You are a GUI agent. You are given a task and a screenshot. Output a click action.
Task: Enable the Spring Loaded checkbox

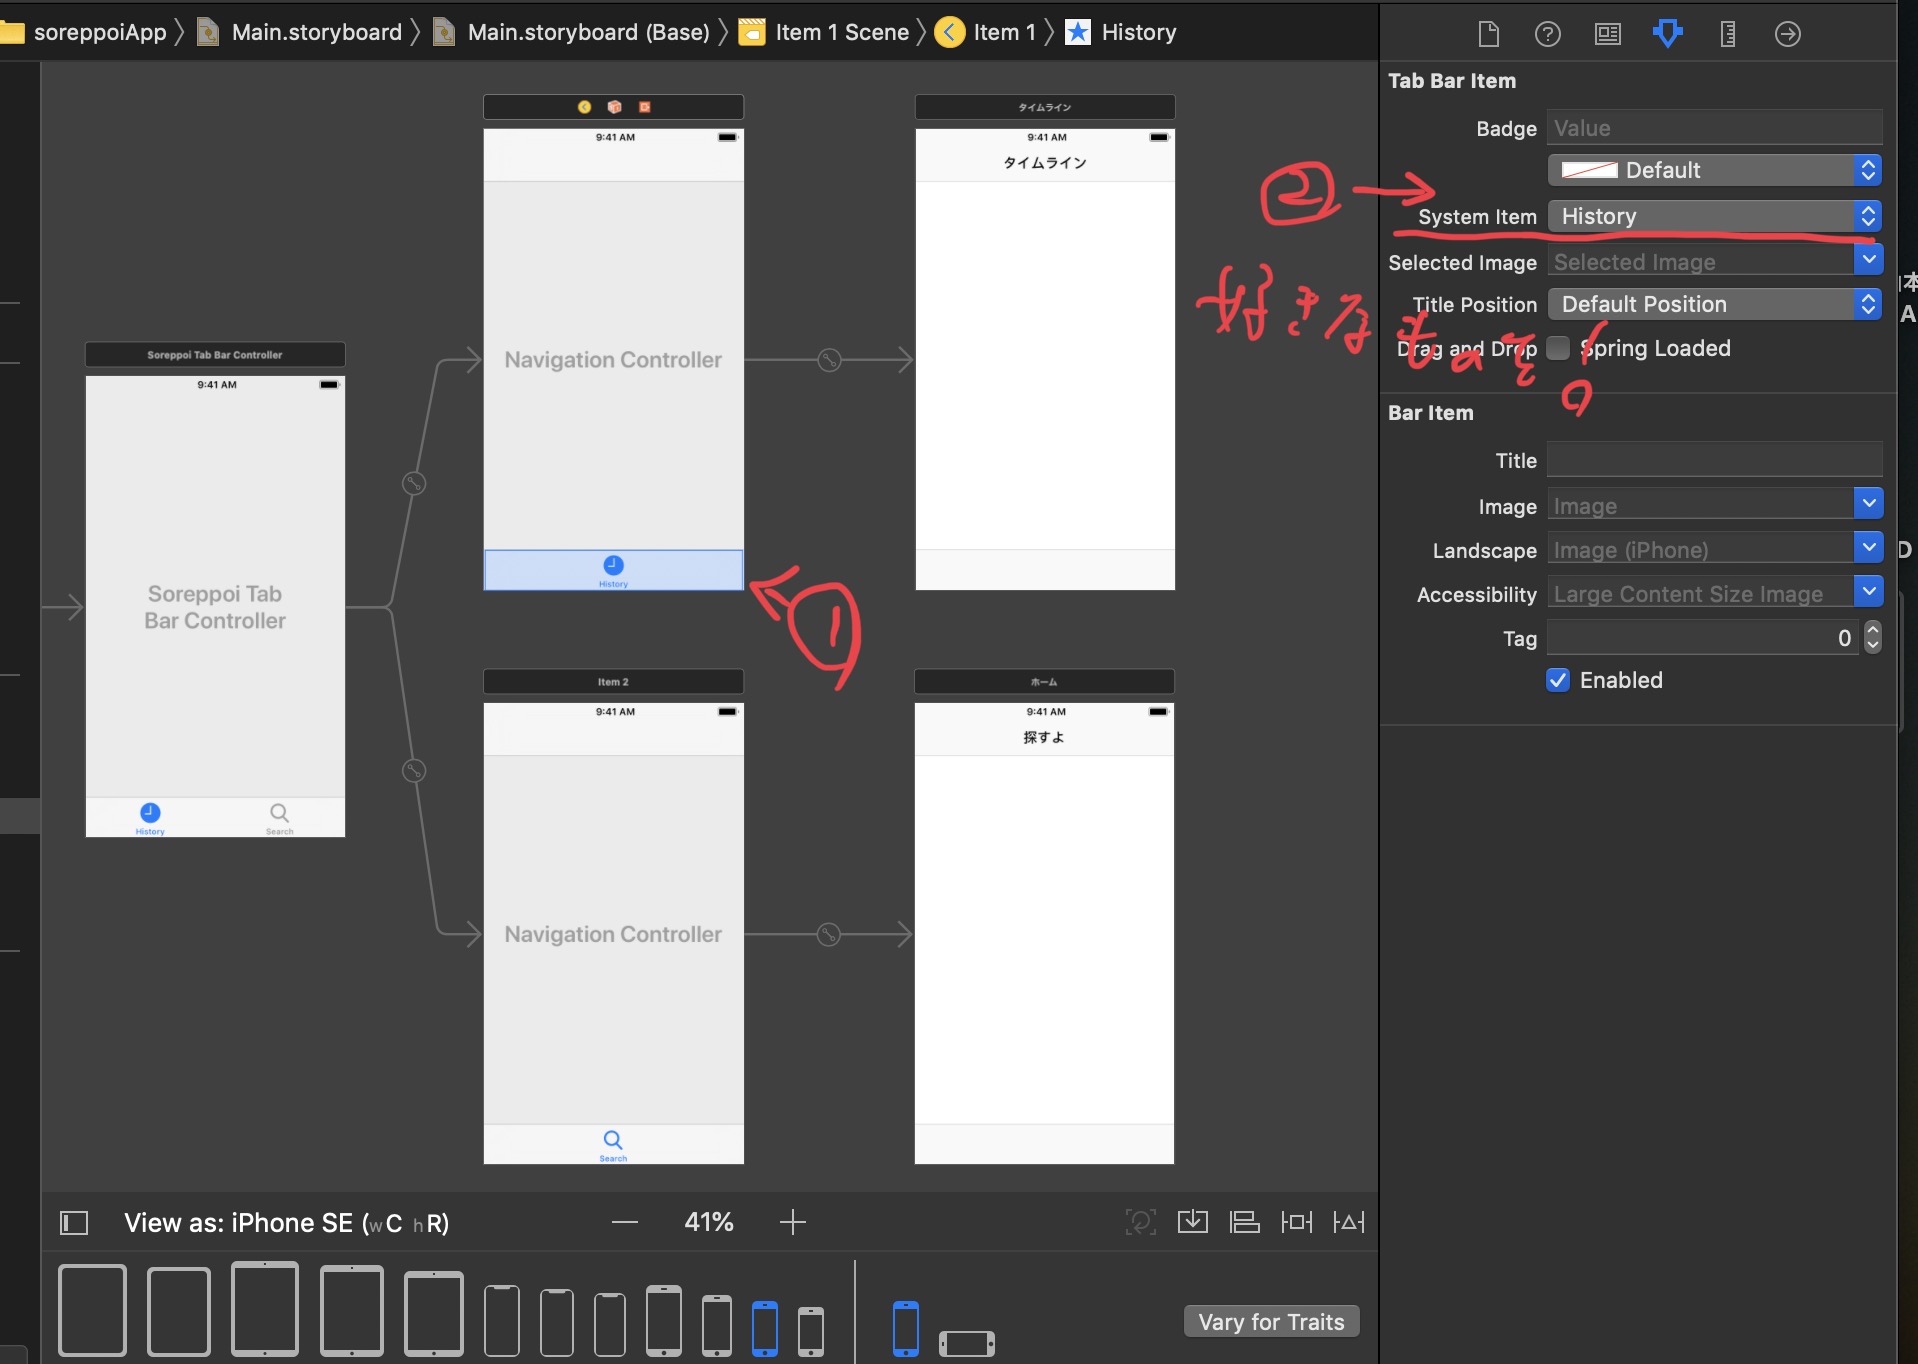(x=1558, y=348)
